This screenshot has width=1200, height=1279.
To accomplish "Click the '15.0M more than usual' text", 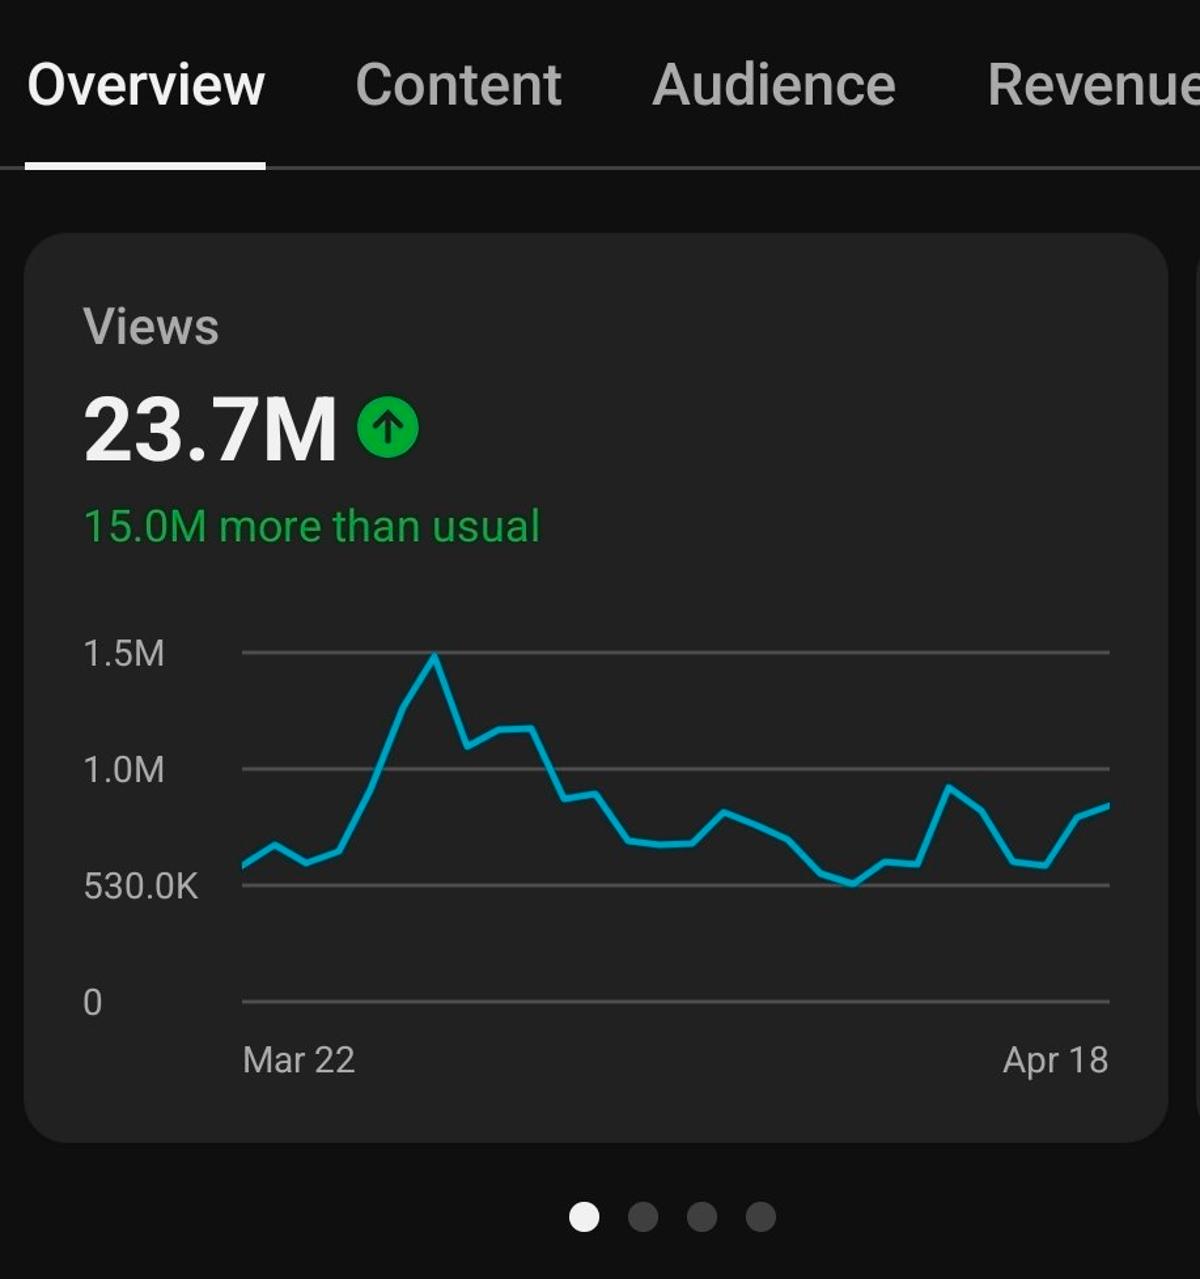I will pos(311,524).
